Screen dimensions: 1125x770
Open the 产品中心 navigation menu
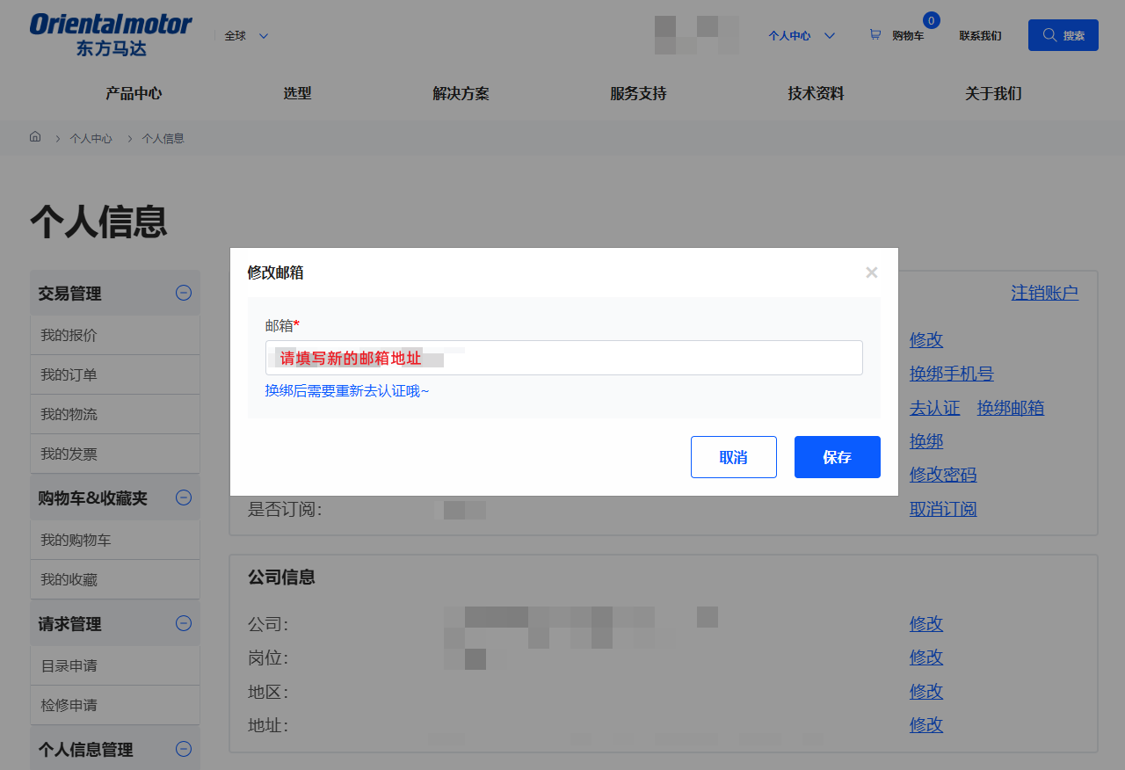[x=133, y=93]
